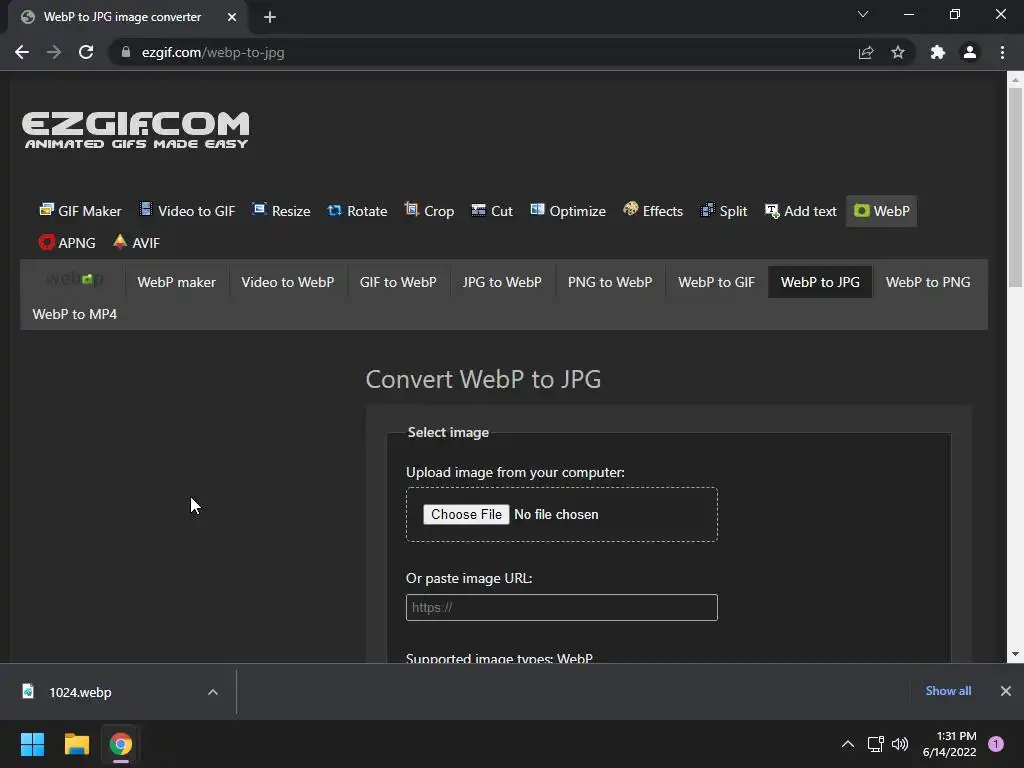This screenshot has width=1024, height=768.
Task: Open the Chrome extensions menu
Action: click(938, 52)
